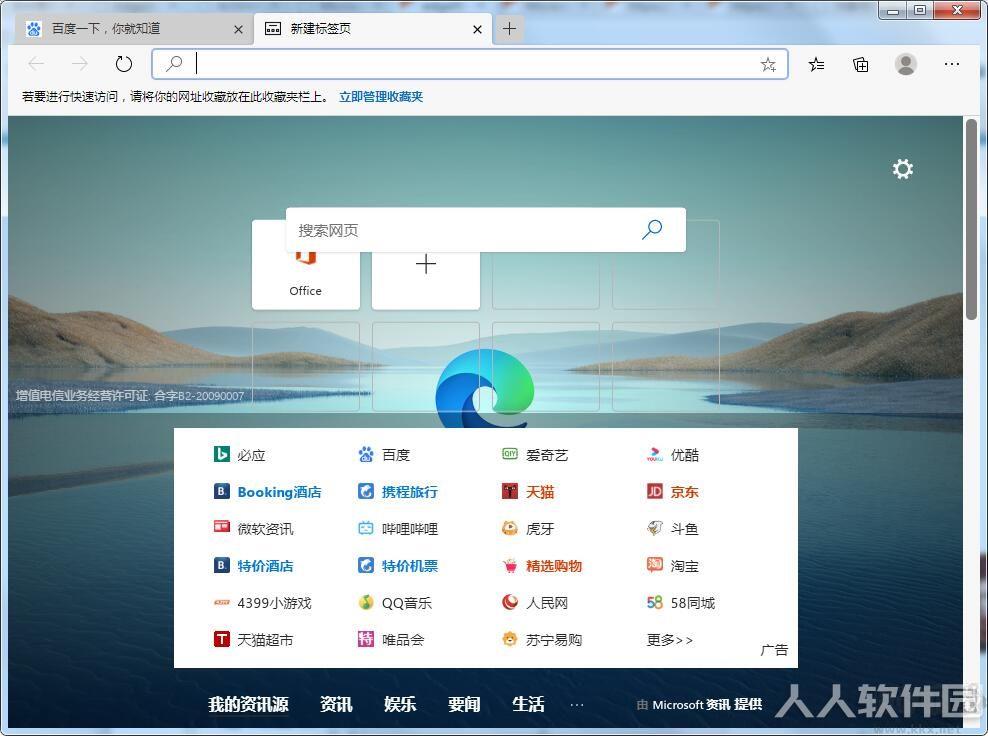Open the favorites list icon
The width and height of the screenshot is (988, 736).
tap(816, 64)
